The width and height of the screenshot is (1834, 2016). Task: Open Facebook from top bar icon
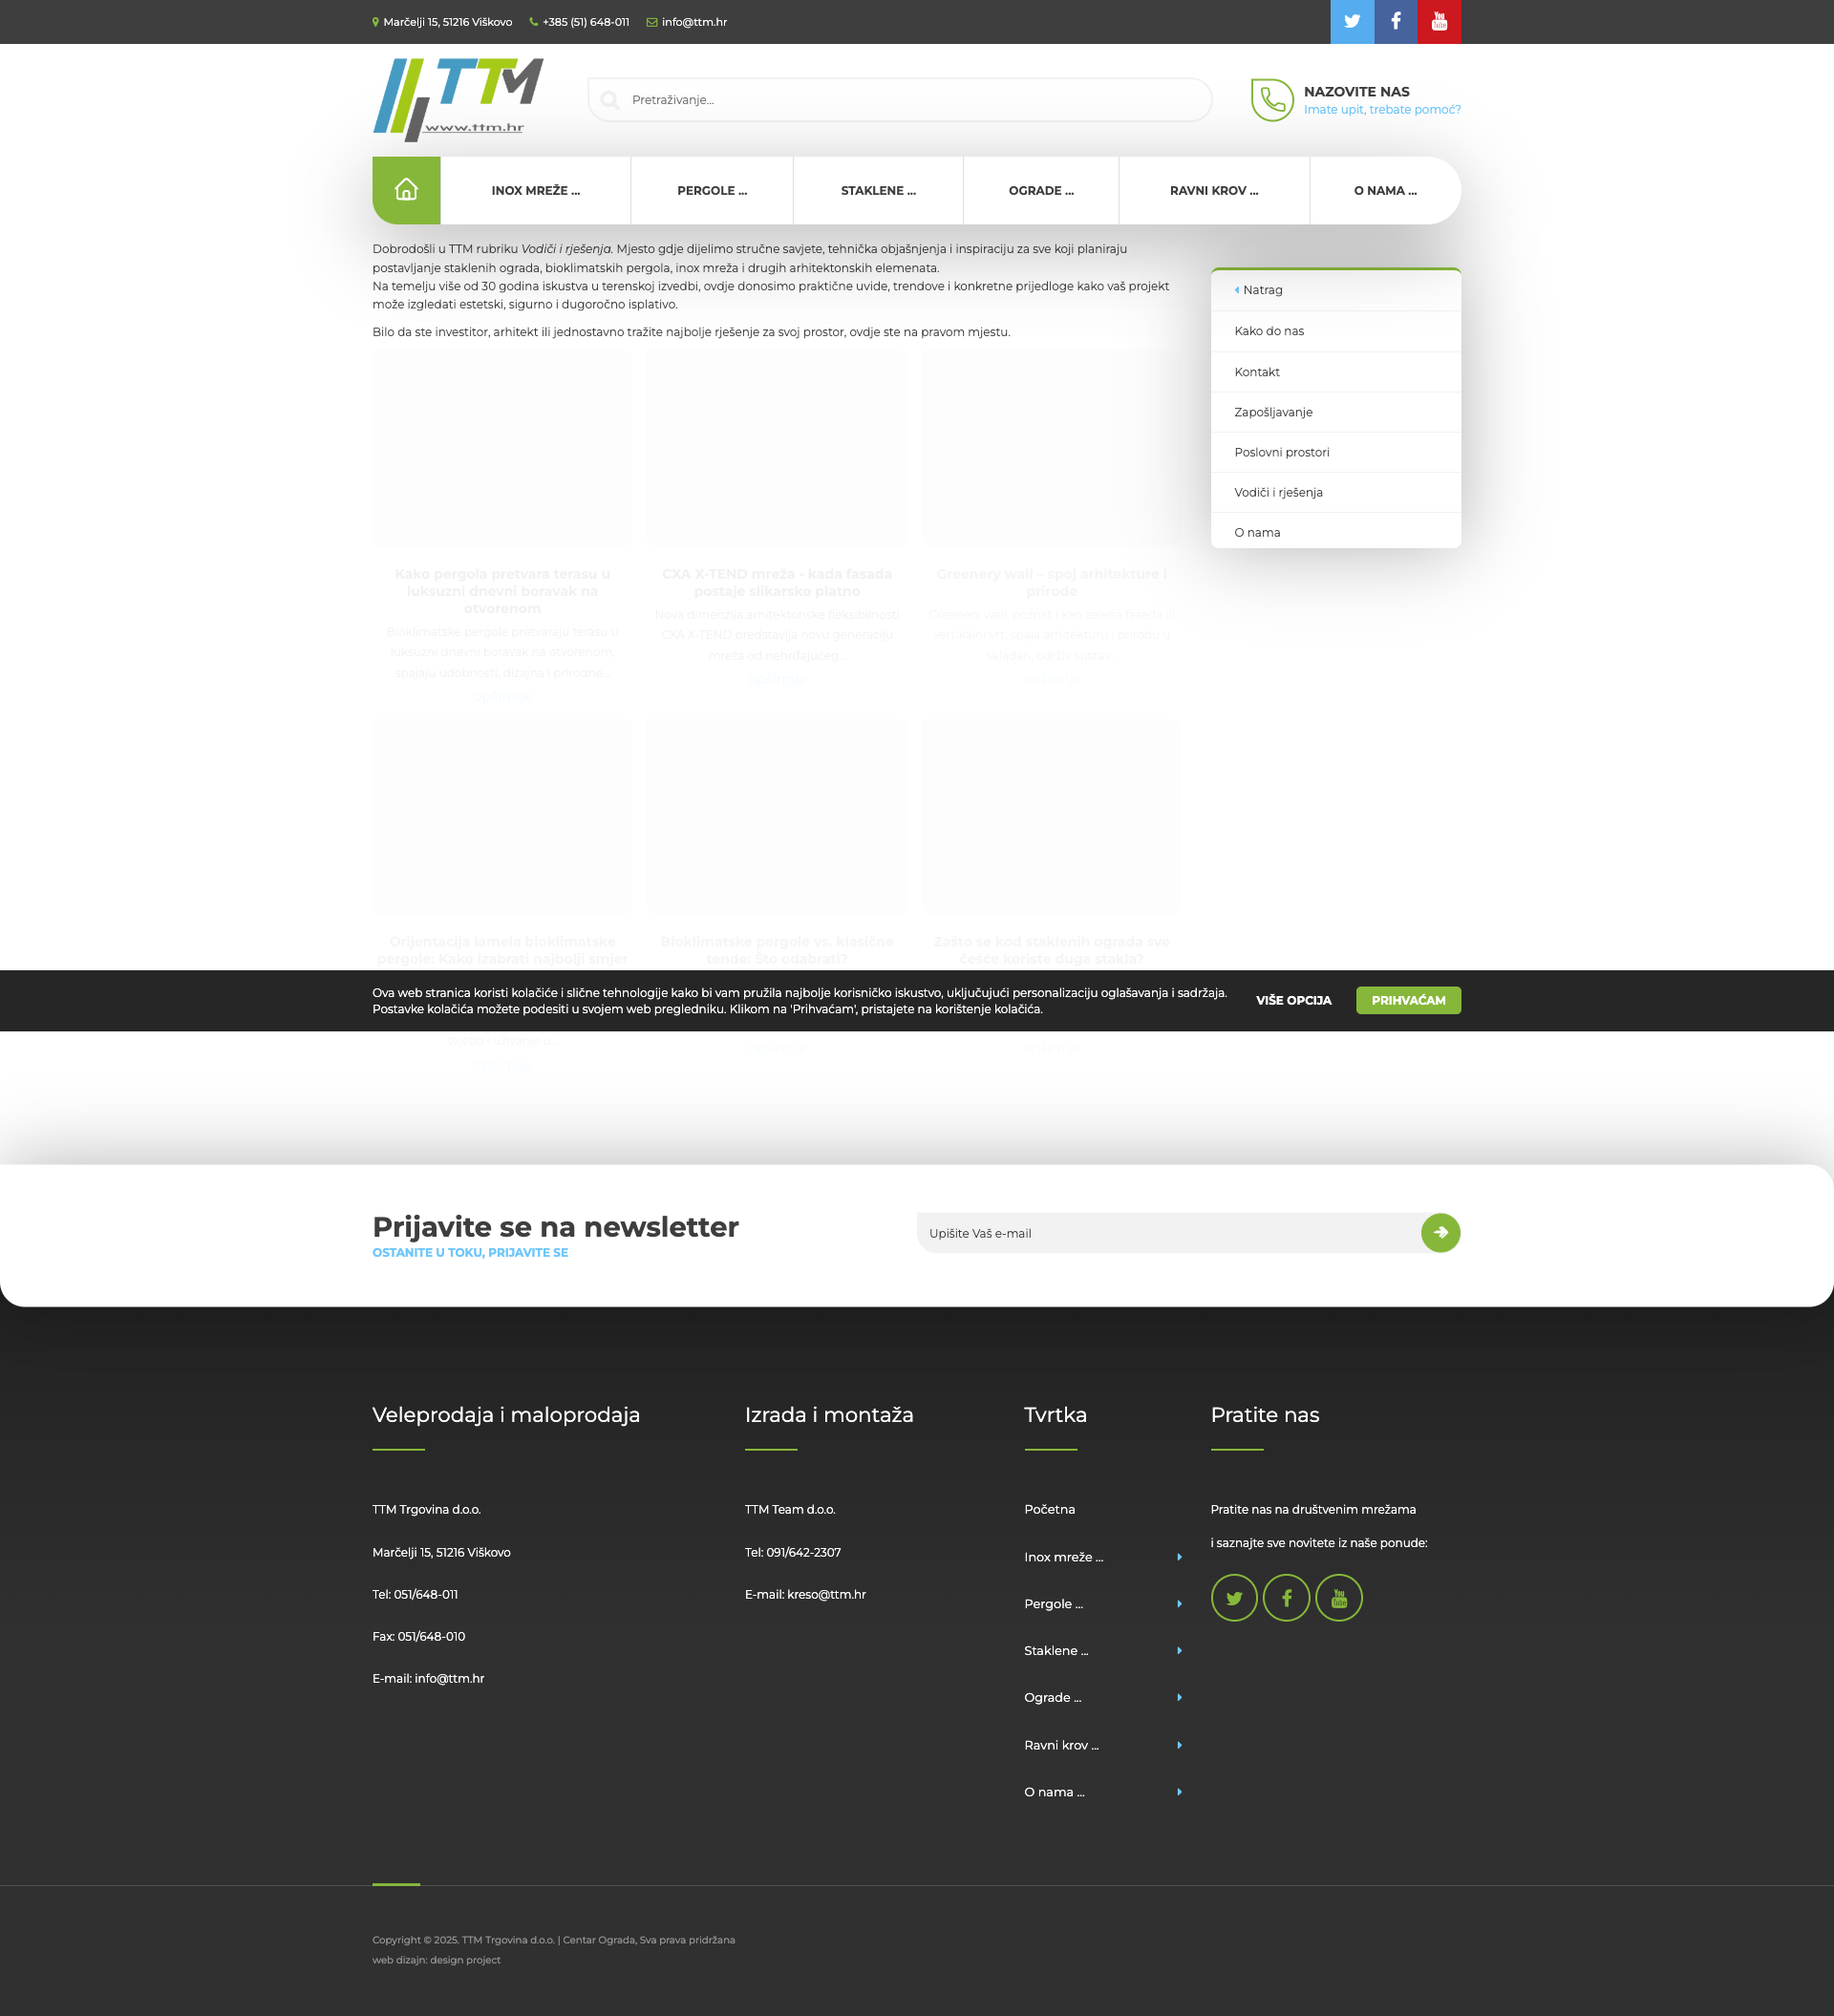point(1396,21)
